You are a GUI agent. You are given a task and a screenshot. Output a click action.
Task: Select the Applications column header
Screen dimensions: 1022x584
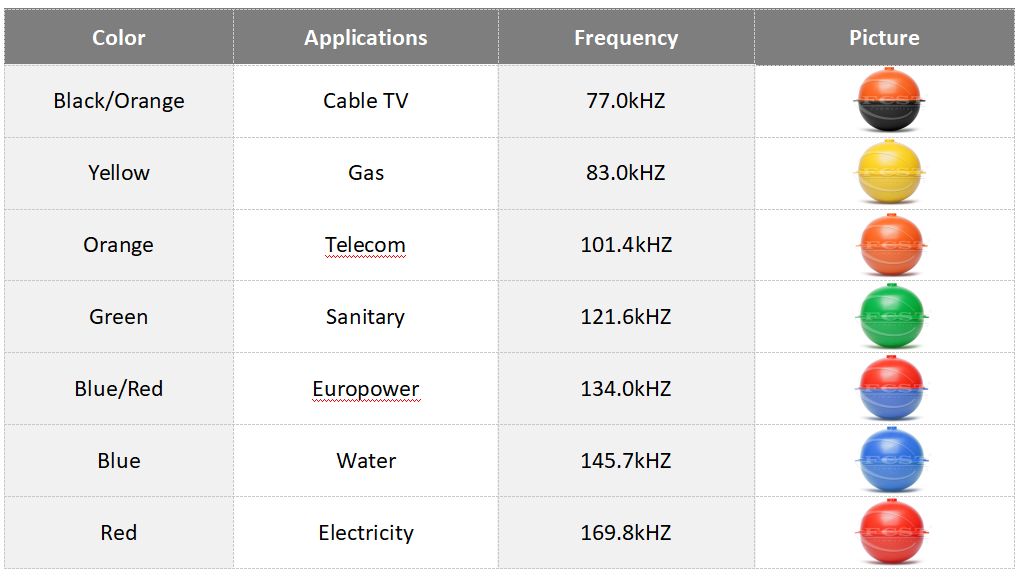[366, 38]
